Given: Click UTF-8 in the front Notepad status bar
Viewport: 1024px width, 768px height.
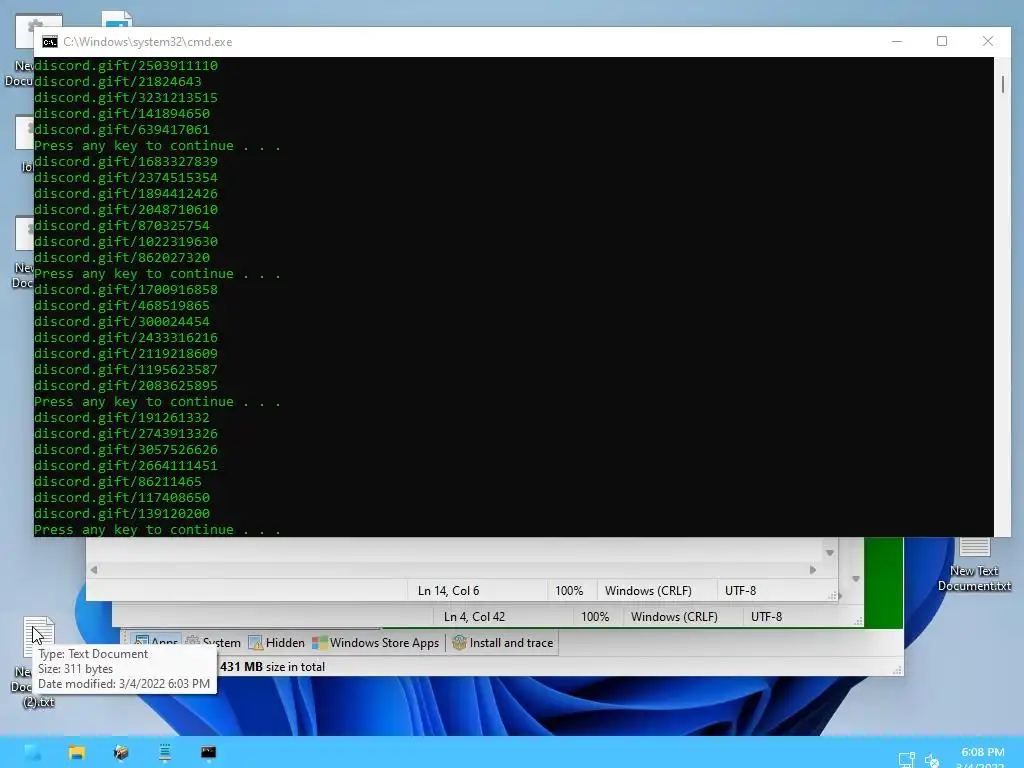Looking at the screenshot, I should 741,590.
